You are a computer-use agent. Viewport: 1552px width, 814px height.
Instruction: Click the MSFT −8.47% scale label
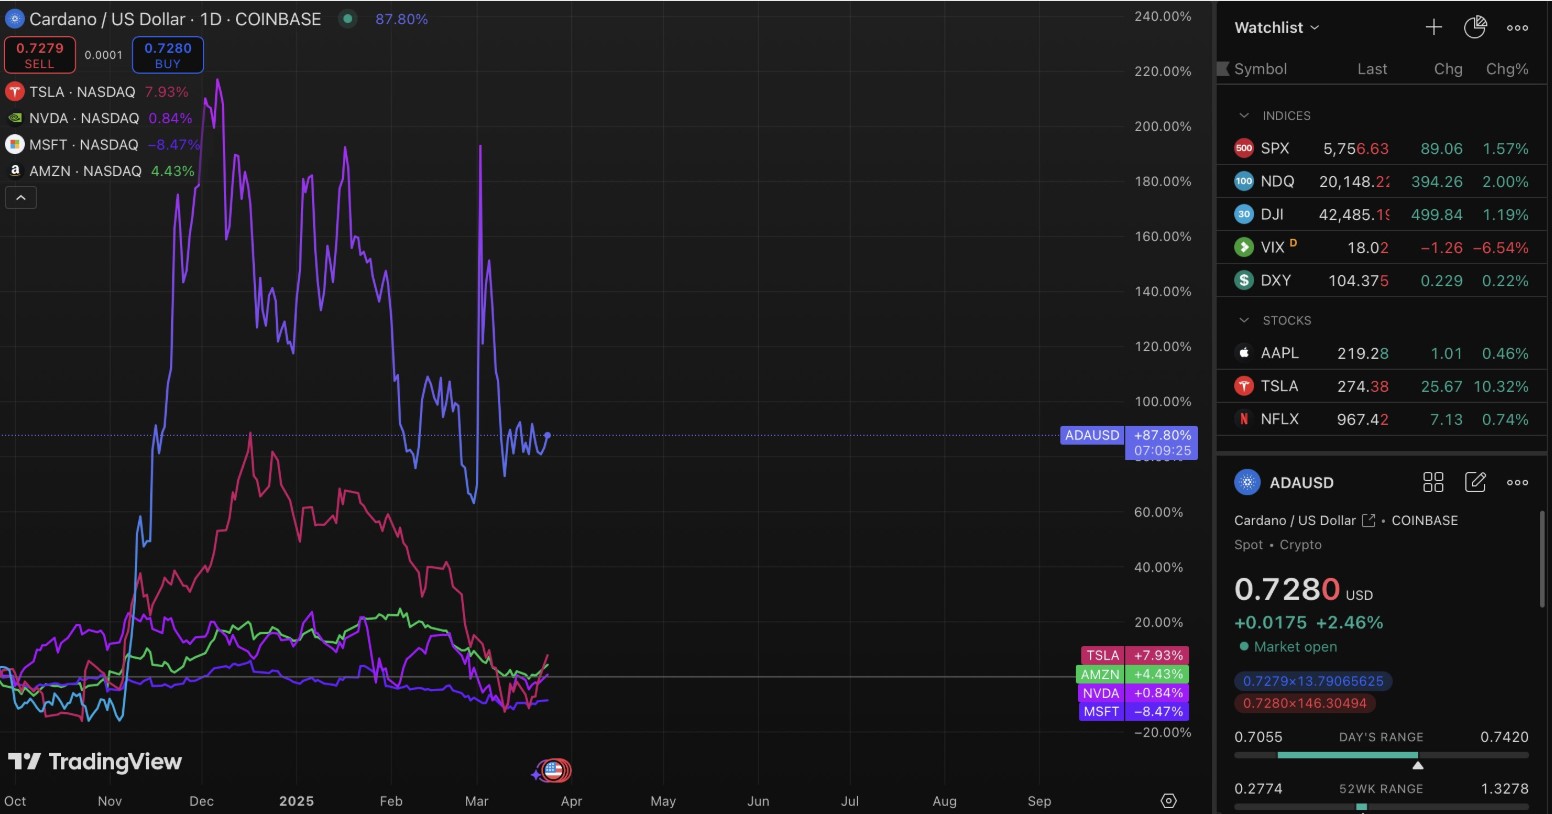pyautogui.click(x=1134, y=712)
